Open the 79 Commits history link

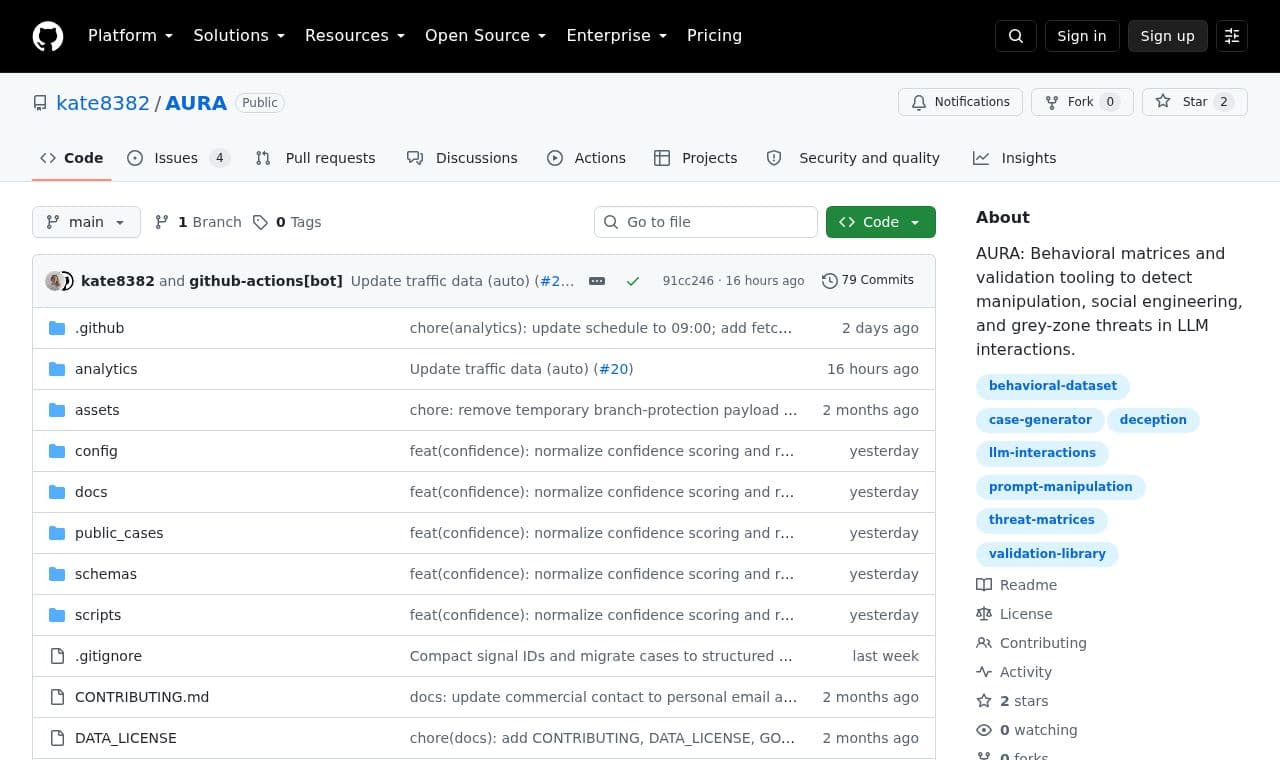[868, 280]
